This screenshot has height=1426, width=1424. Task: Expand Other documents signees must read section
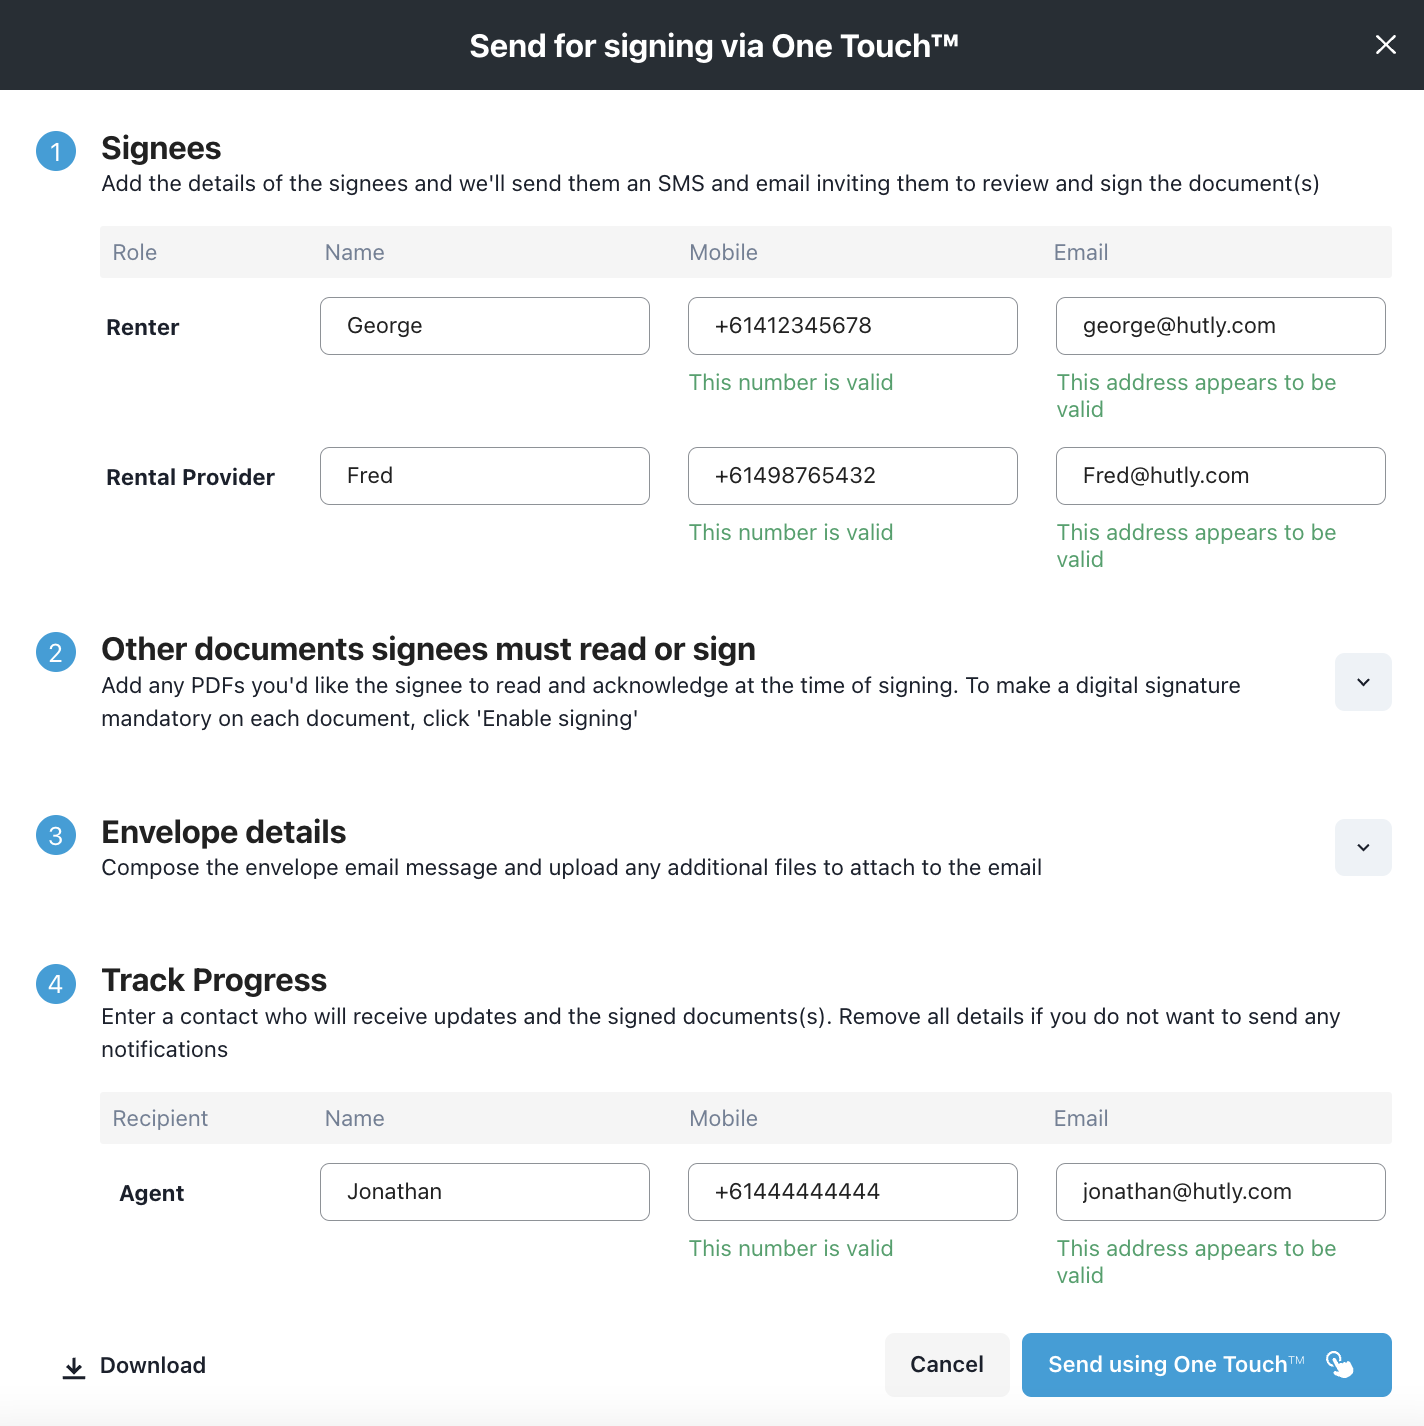[1362, 682]
